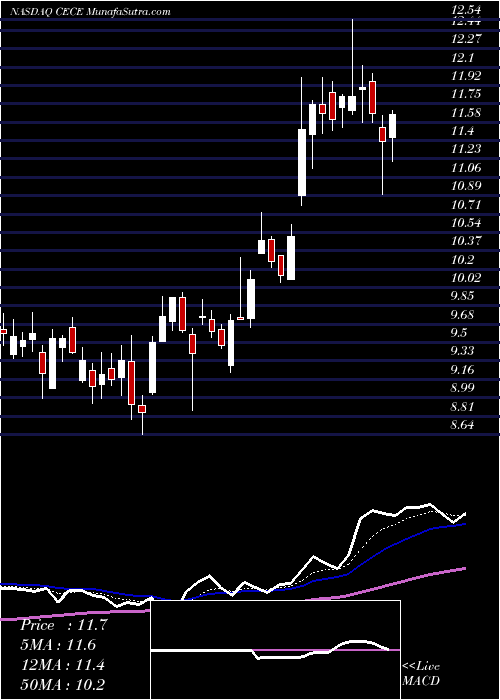This screenshot has width=500, height=700.
Task: Select the 10.71 price axis label
Action: pyautogui.click(x=466, y=205)
